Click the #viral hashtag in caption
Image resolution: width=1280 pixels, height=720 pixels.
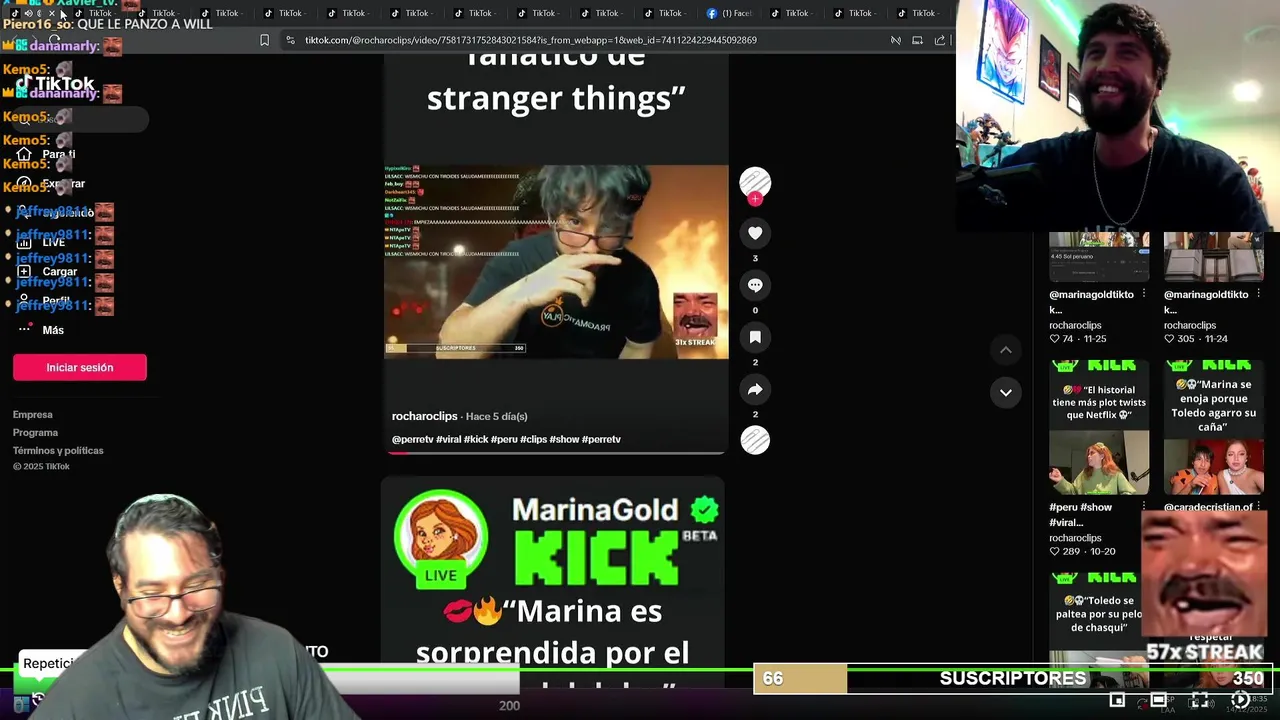tap(449, 439)
